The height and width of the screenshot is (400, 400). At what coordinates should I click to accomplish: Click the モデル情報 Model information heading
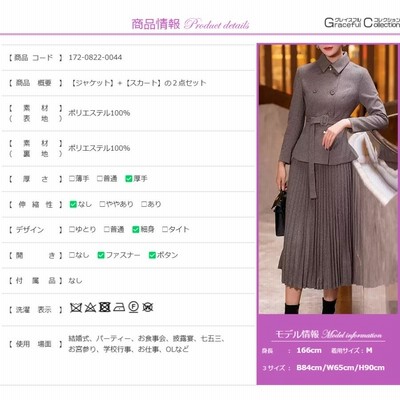tap(328, 334)
